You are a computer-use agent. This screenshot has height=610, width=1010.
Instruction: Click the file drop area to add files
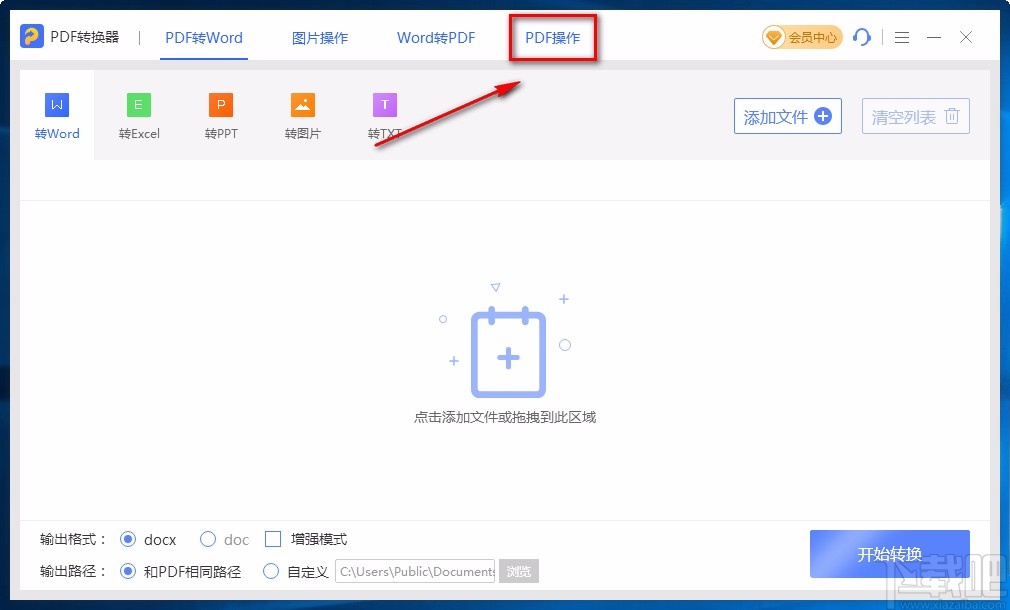point(505,355)
